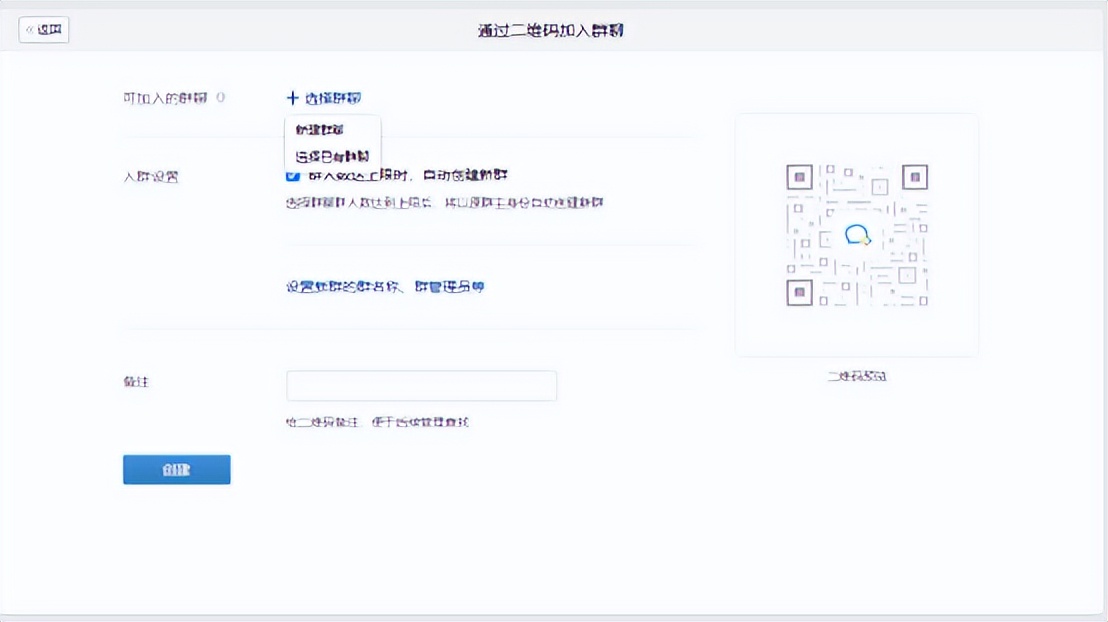
Task: Click the chat bubble logo inside the QR code
Action: (858, 236)
